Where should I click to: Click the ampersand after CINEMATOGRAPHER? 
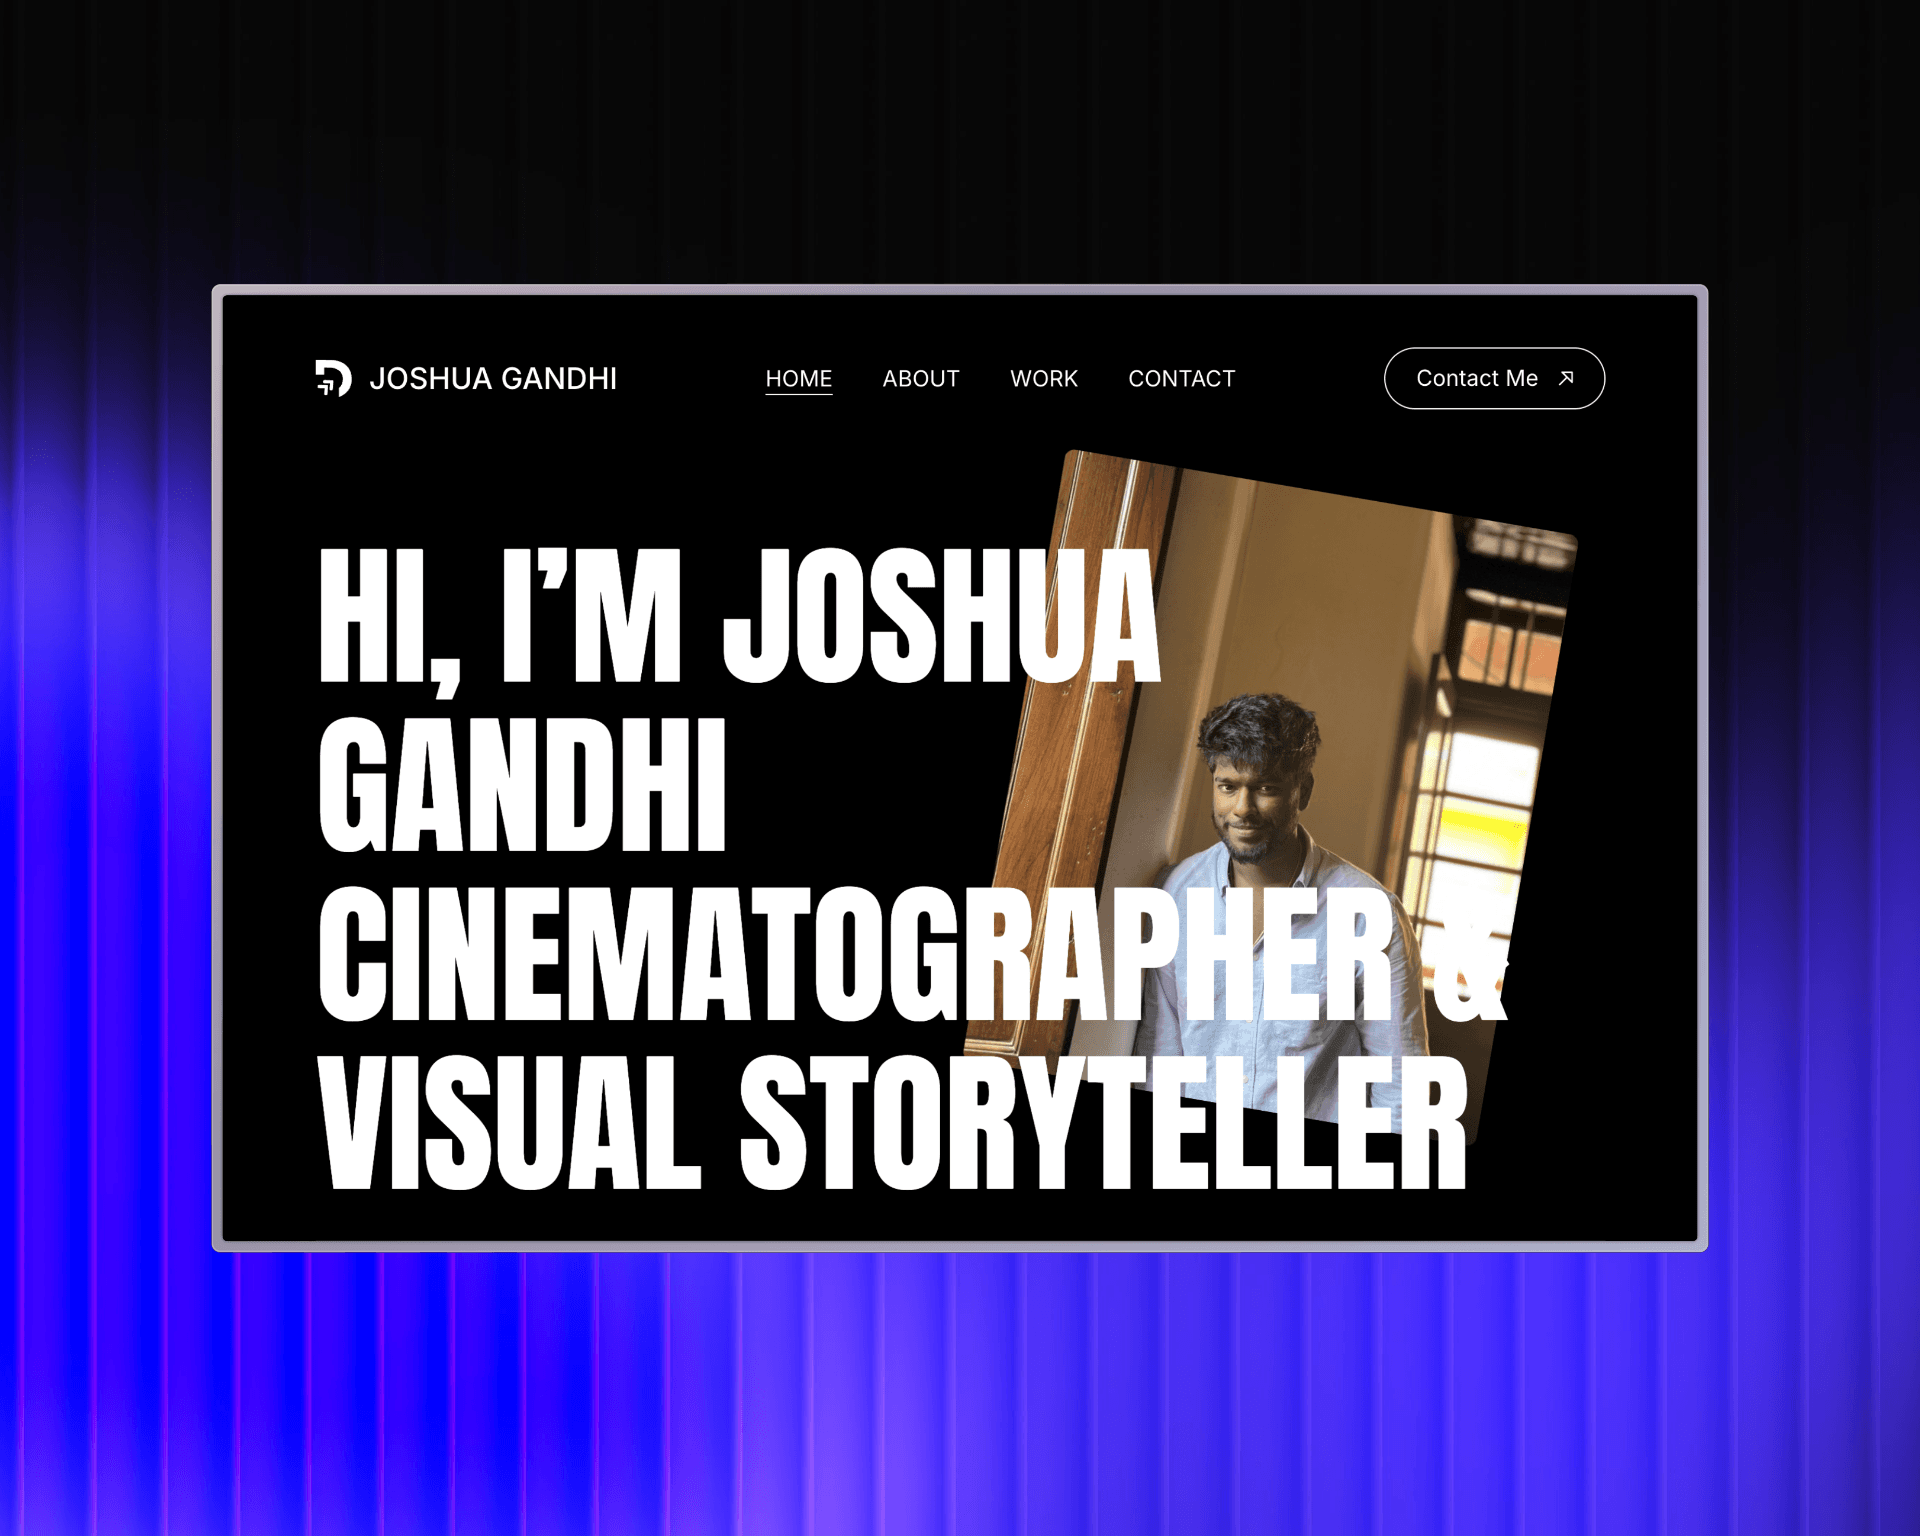[1468, 953]
